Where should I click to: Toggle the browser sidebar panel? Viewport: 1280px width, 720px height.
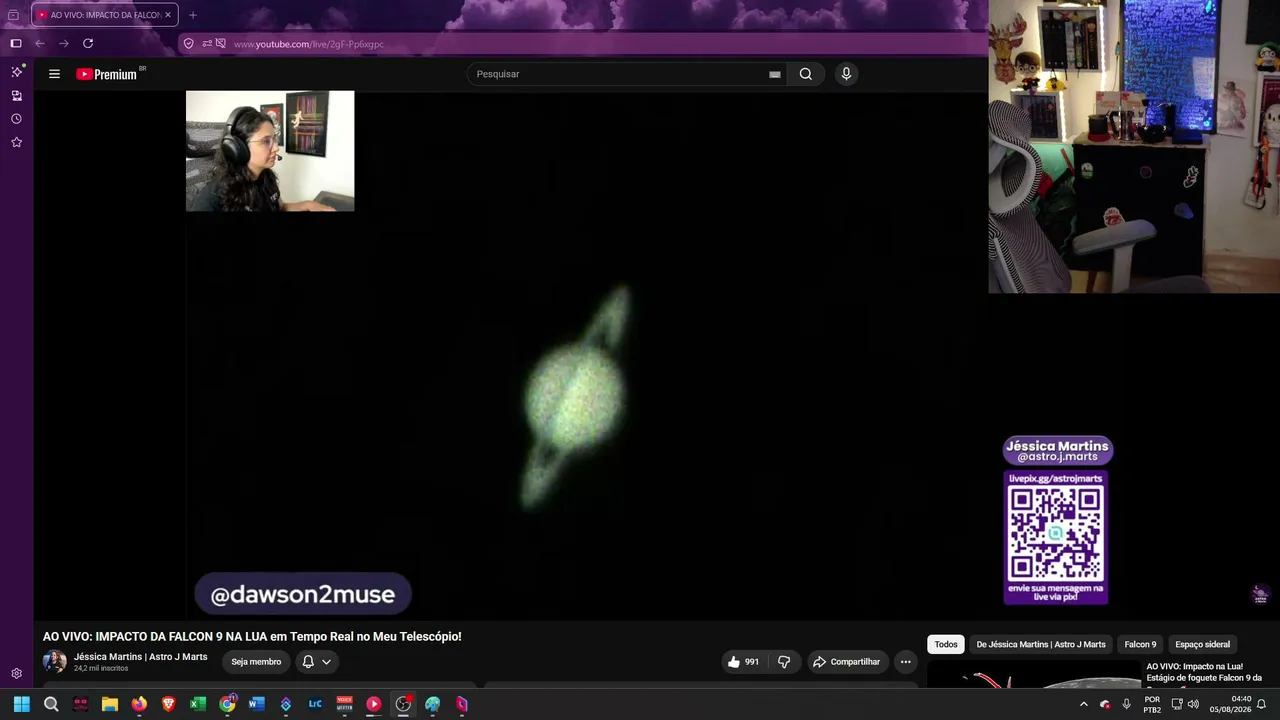pos(16,44)
